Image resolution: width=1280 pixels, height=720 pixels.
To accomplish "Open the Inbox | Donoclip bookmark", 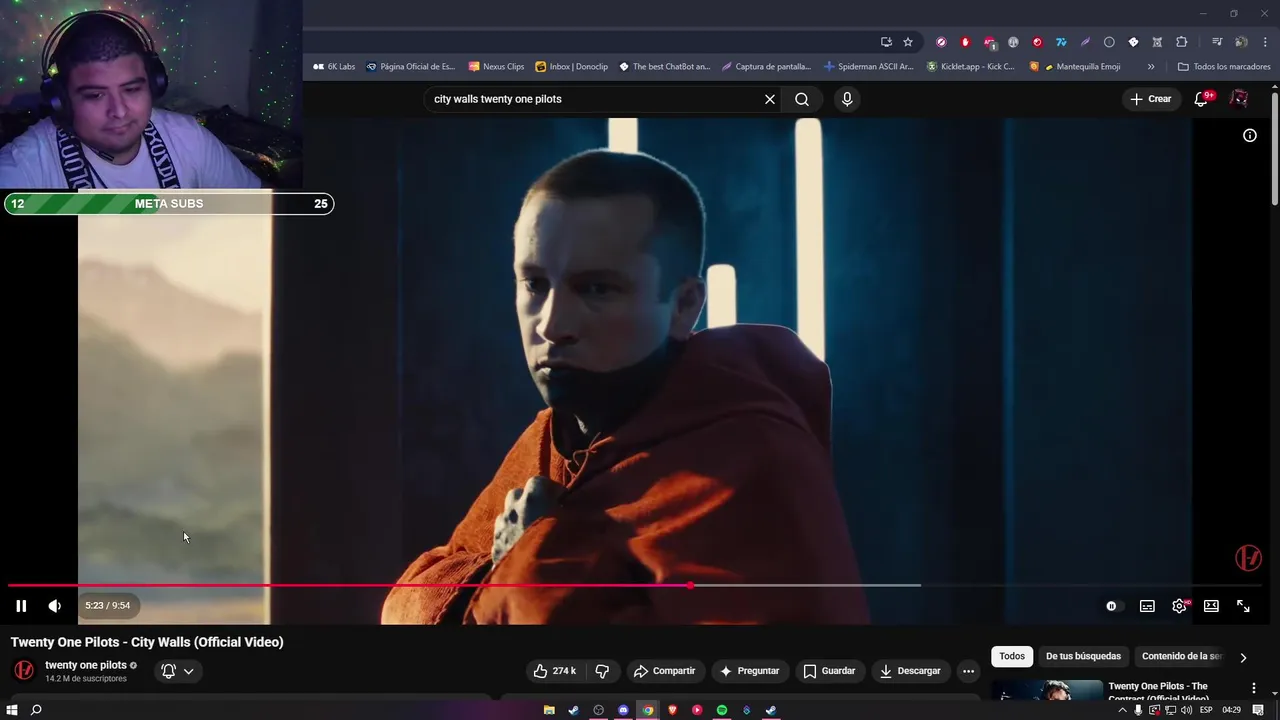I will coord(571,67).
